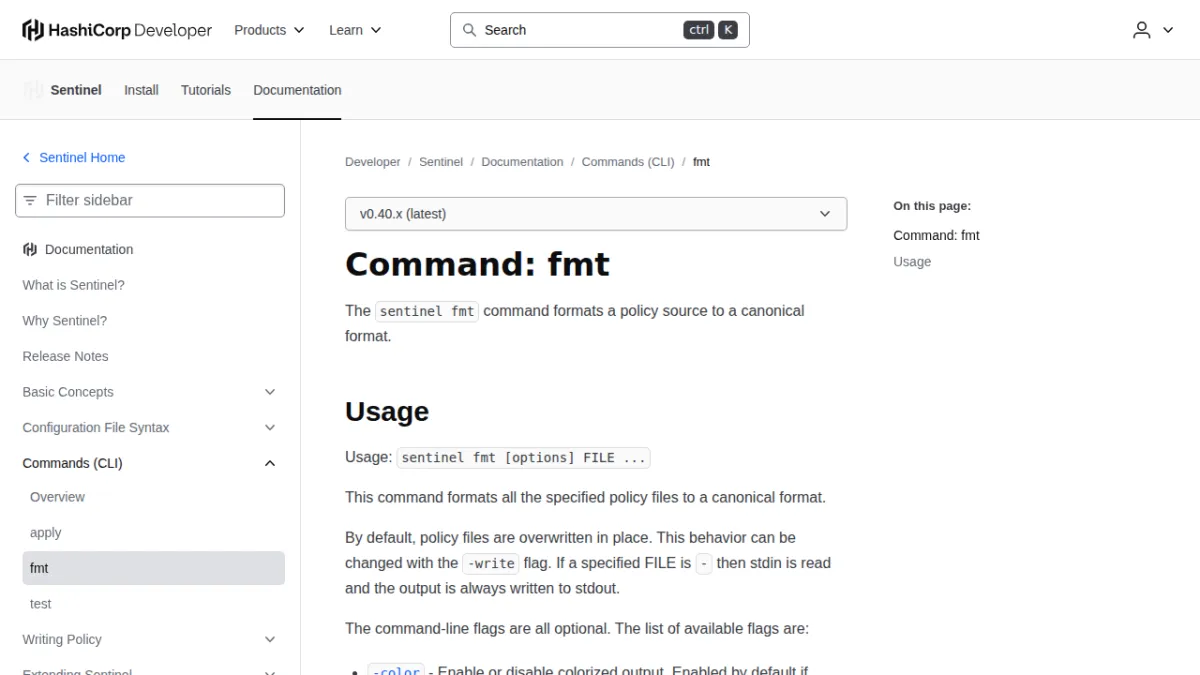Click the ctrl K shortcut badge

(x=711, y=30)
